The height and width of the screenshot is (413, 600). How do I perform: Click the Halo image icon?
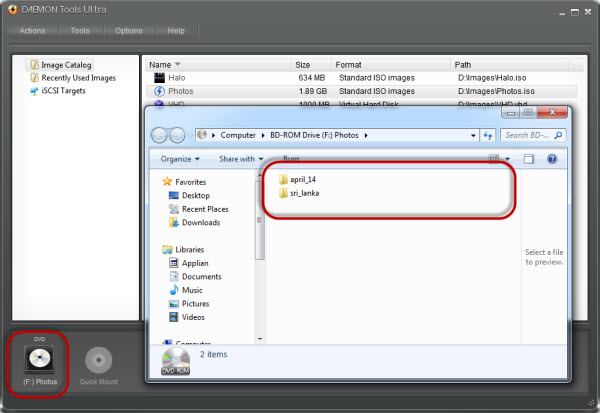159,78
